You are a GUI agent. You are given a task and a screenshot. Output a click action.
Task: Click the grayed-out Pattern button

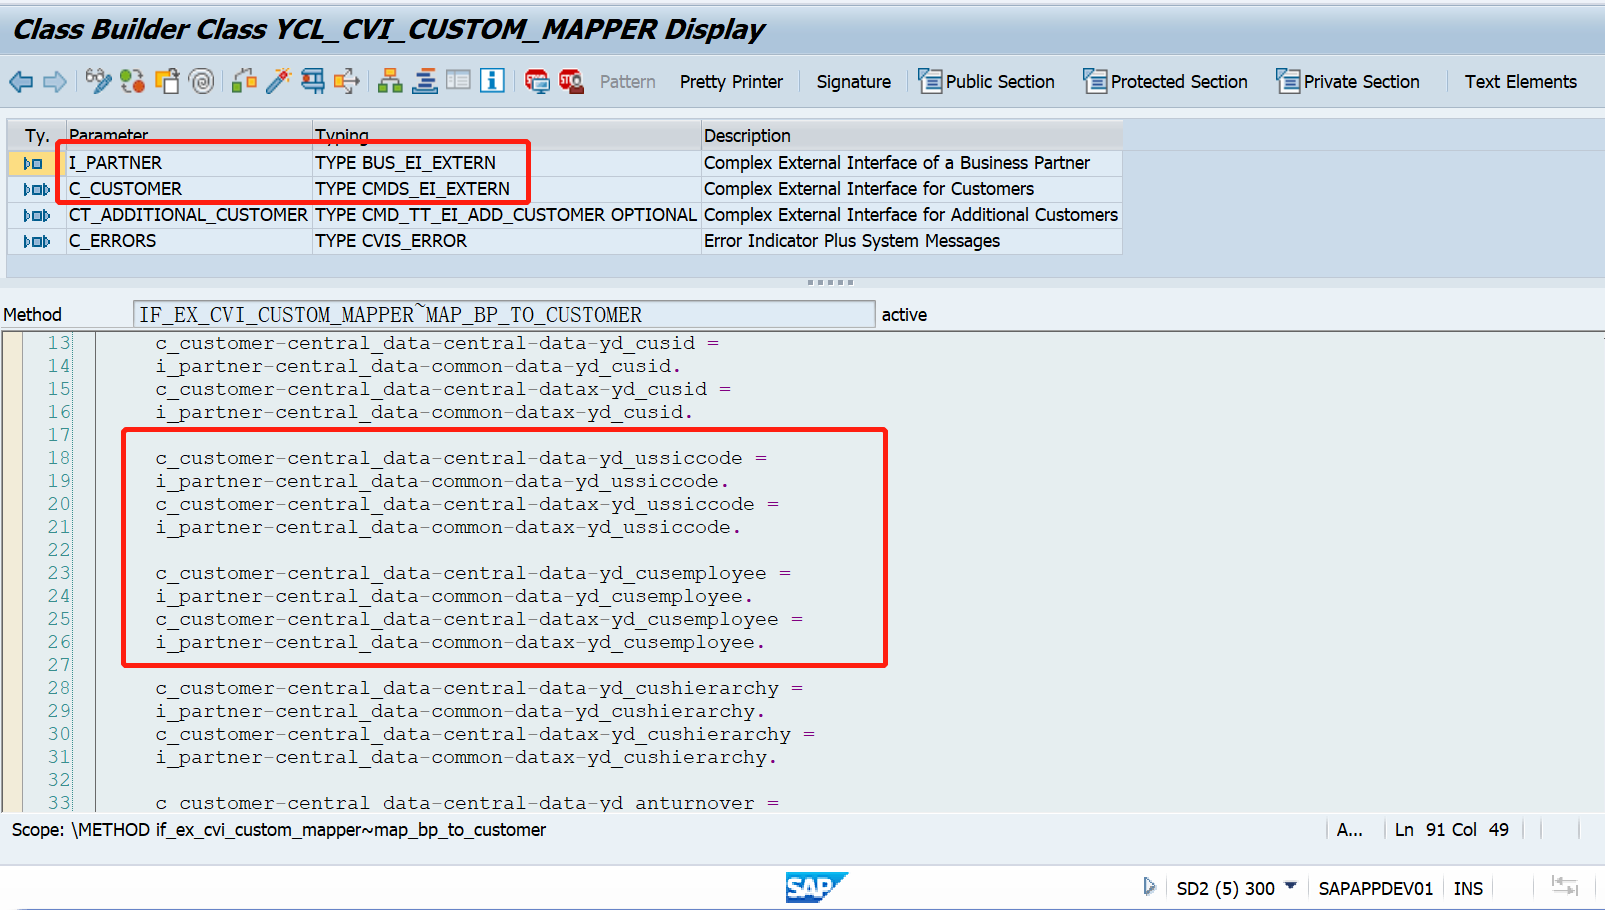(628, 82)
